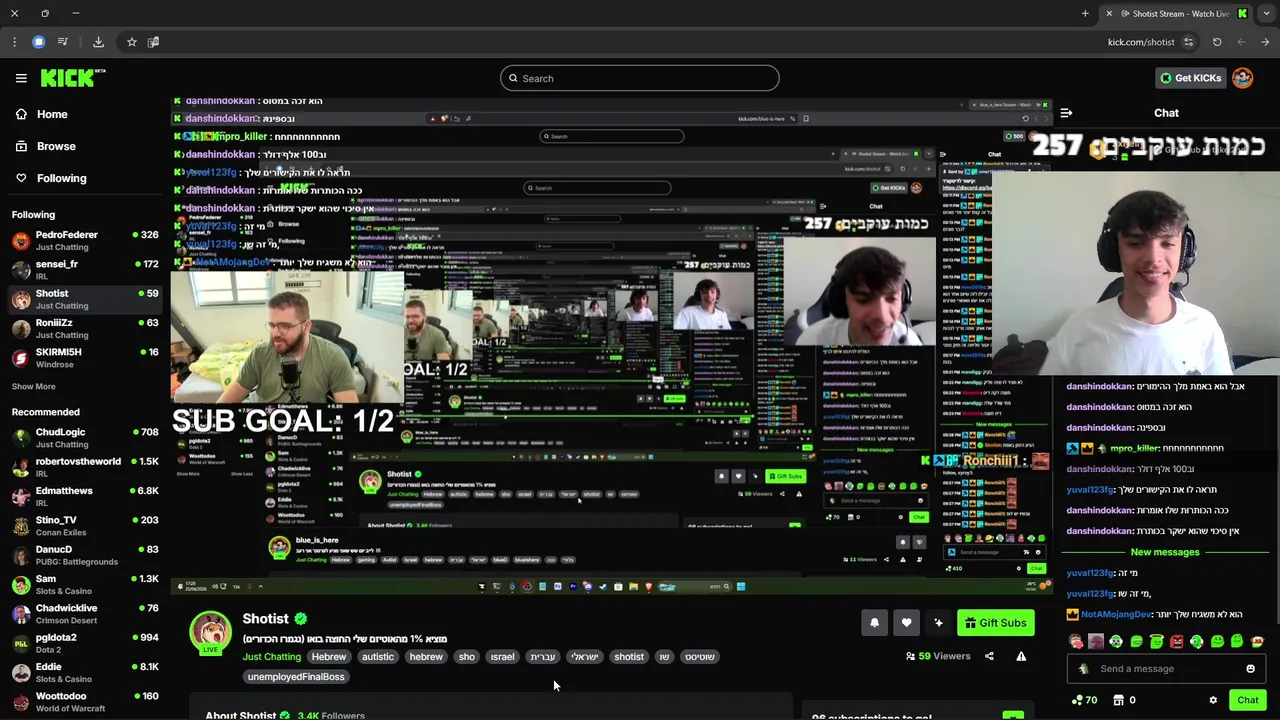Select the 'israel' tag
Screen dimensions: 1280x720
click(x=502, y=657)
